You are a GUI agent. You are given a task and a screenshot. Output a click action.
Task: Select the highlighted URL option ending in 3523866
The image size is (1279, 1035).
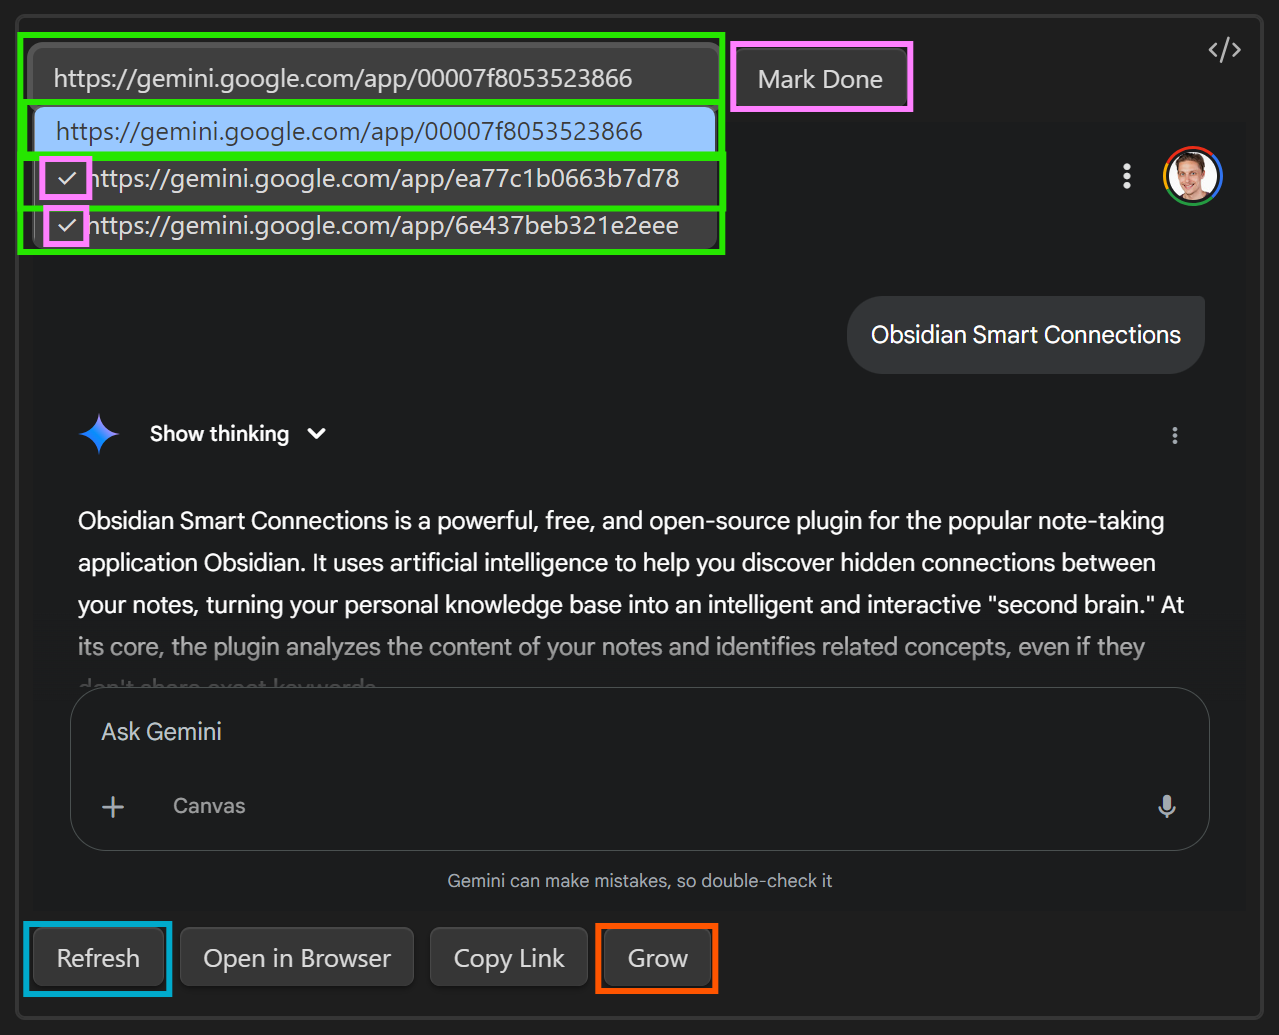[374, 131]
